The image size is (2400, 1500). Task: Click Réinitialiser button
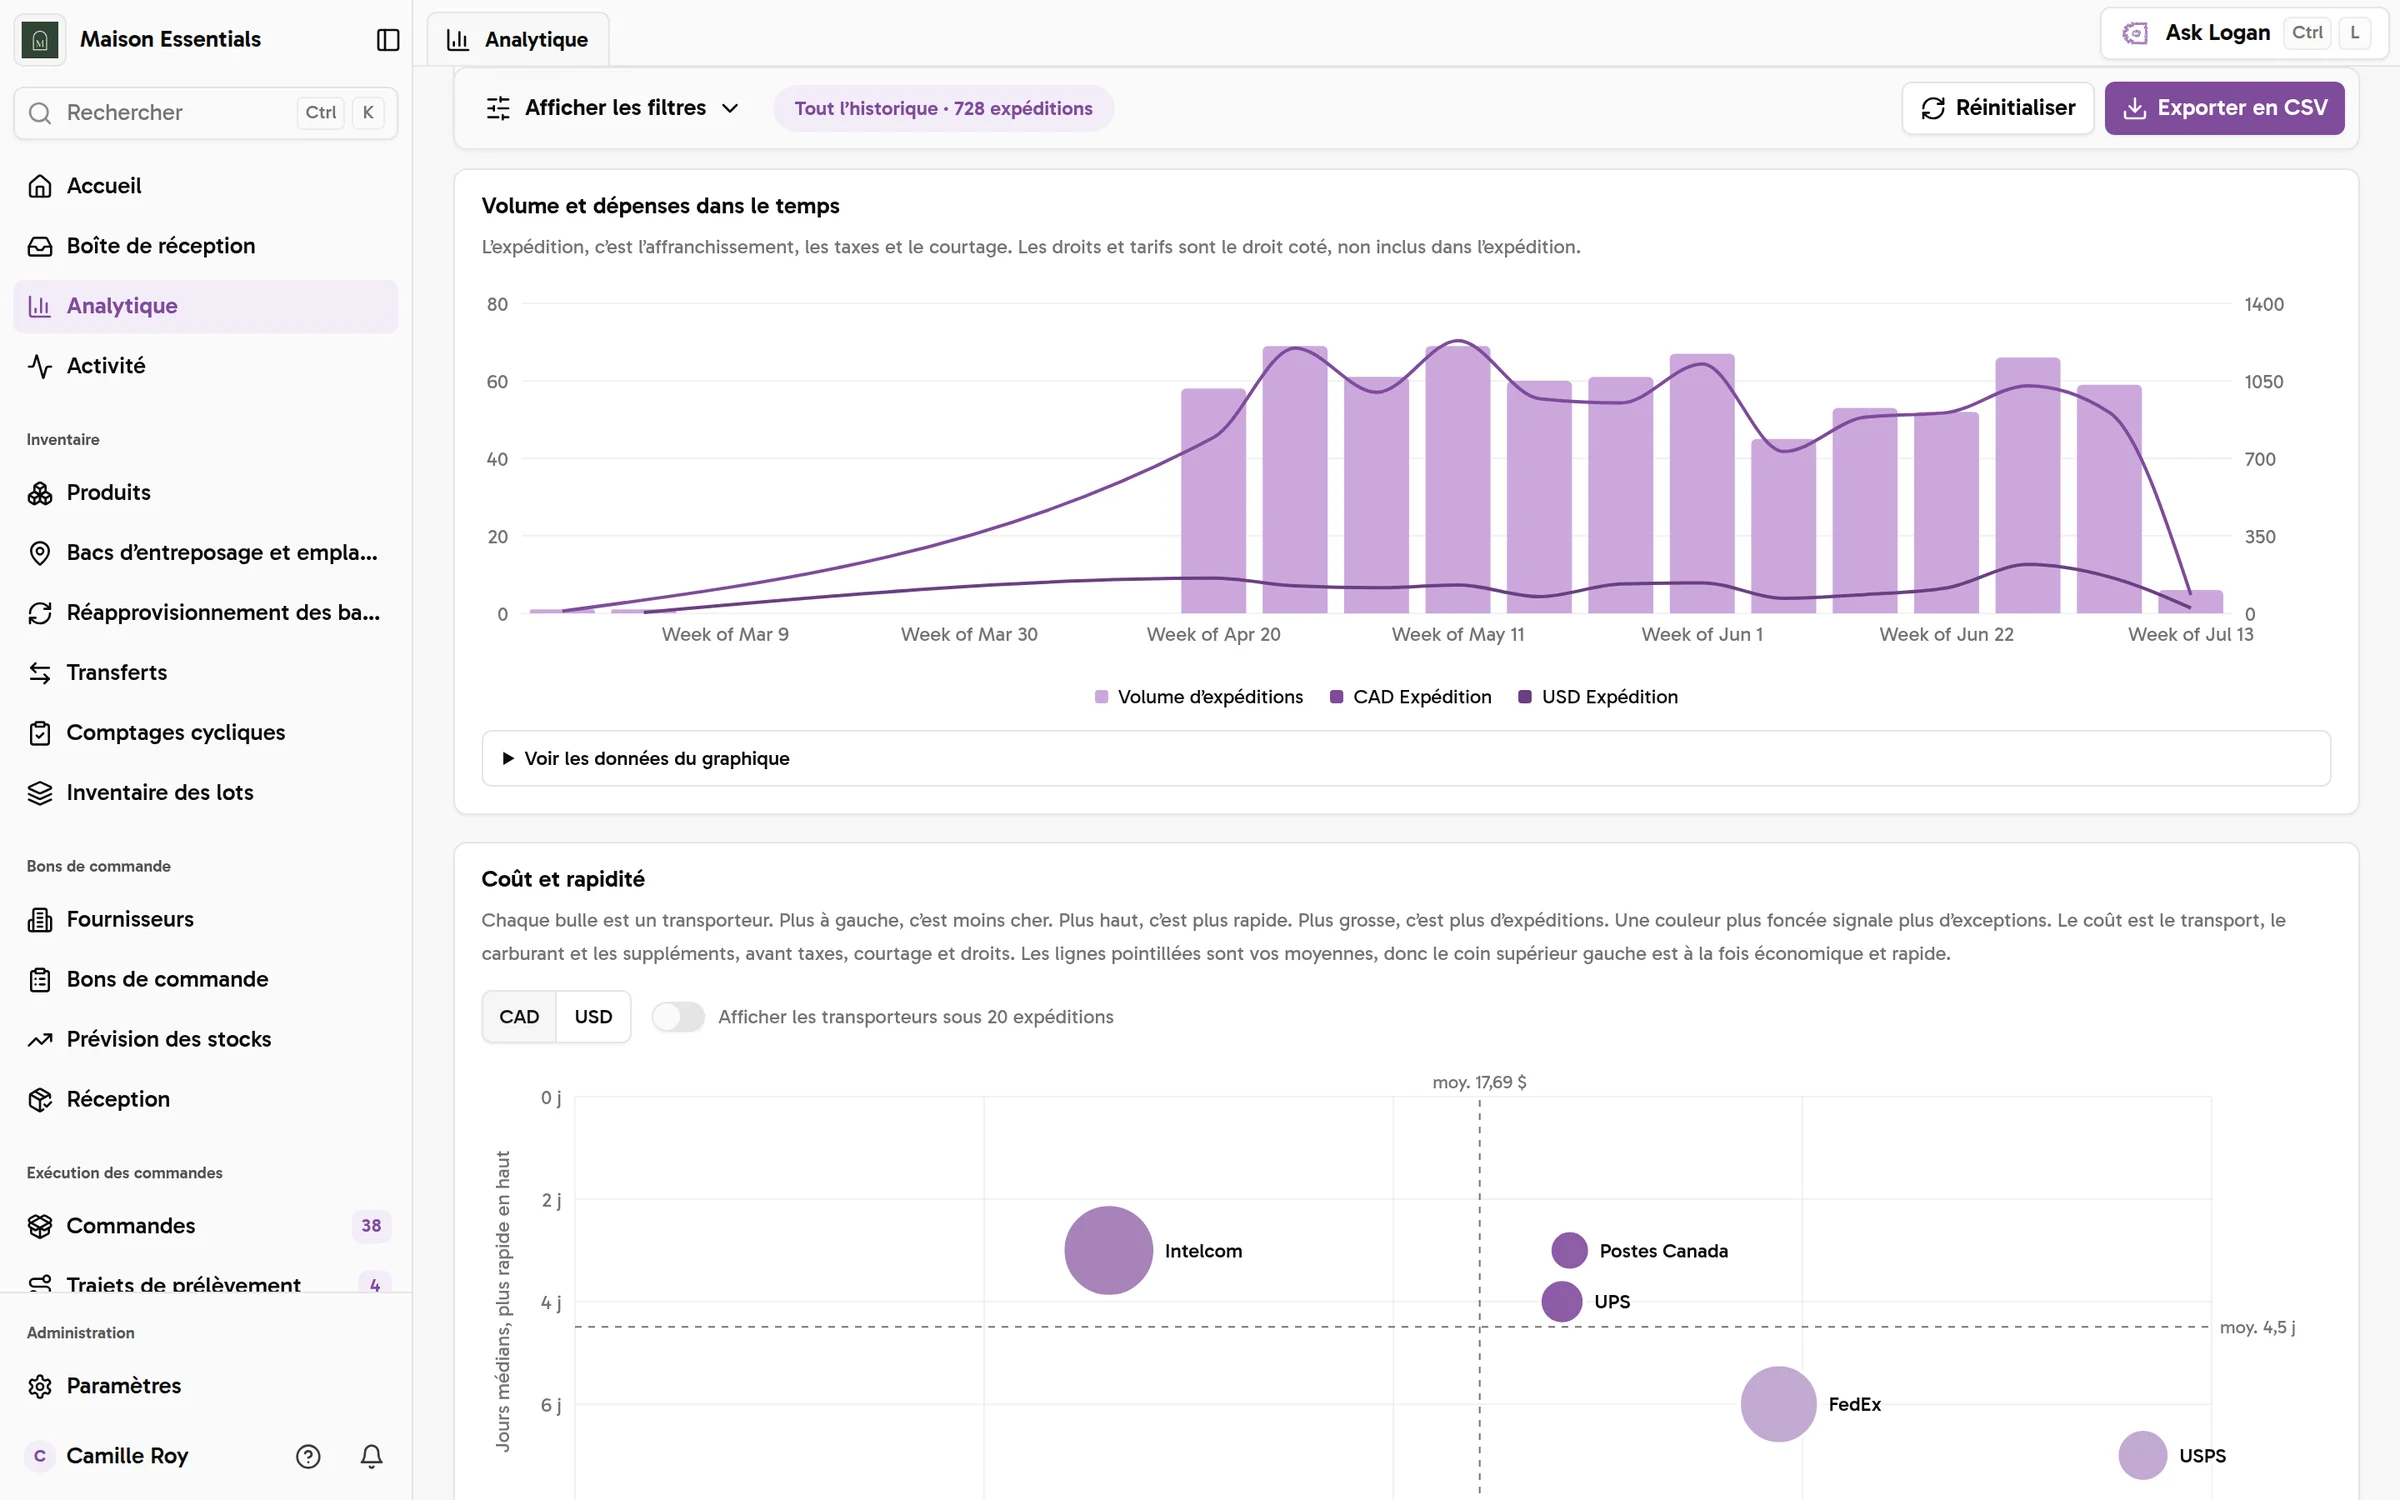click(1997, 108)
